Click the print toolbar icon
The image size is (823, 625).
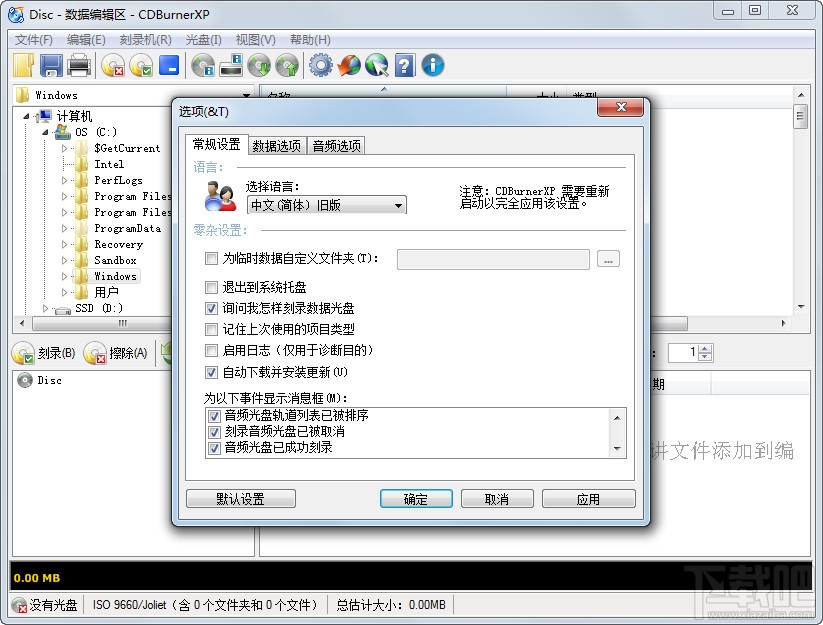tap(81, 65)
